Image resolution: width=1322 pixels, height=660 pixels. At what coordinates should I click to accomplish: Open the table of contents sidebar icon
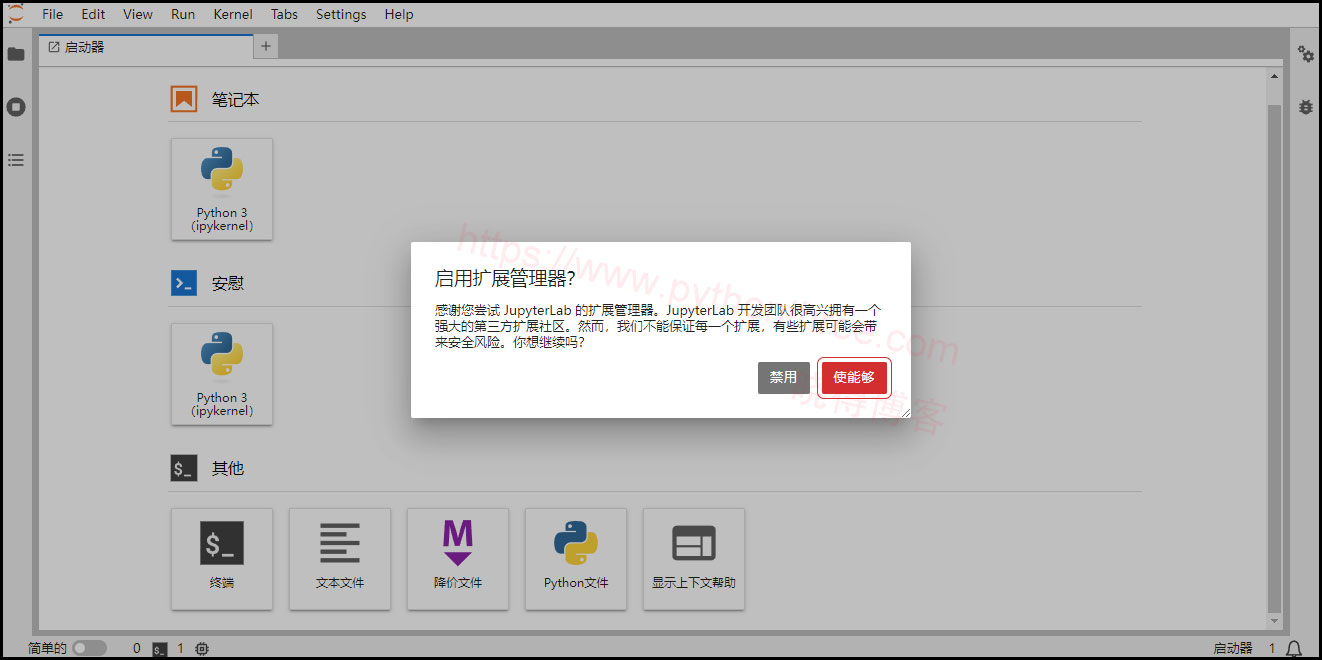[16, 160]
